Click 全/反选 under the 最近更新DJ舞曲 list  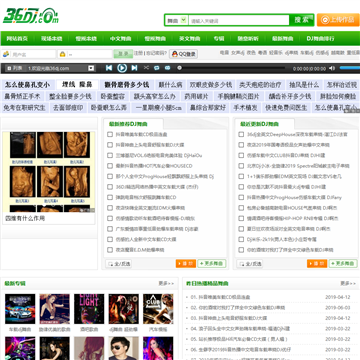click(250, 264)
